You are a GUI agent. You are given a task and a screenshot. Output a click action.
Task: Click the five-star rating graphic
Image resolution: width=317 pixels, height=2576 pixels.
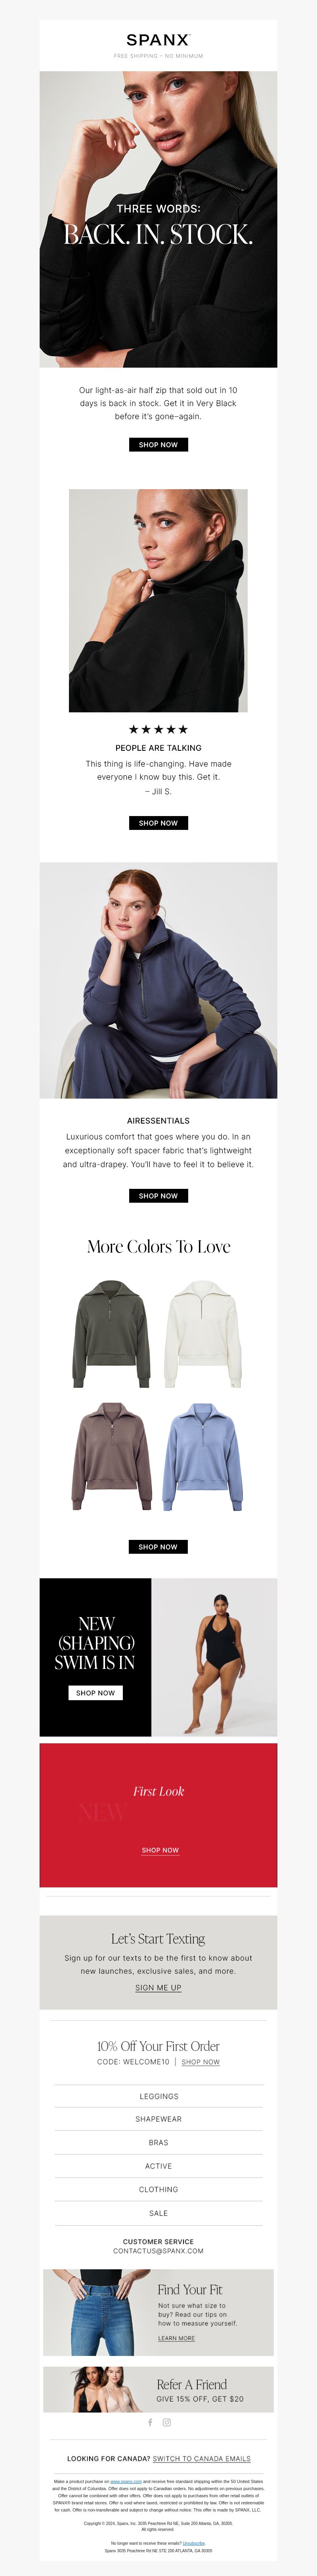tap(158, 729)
